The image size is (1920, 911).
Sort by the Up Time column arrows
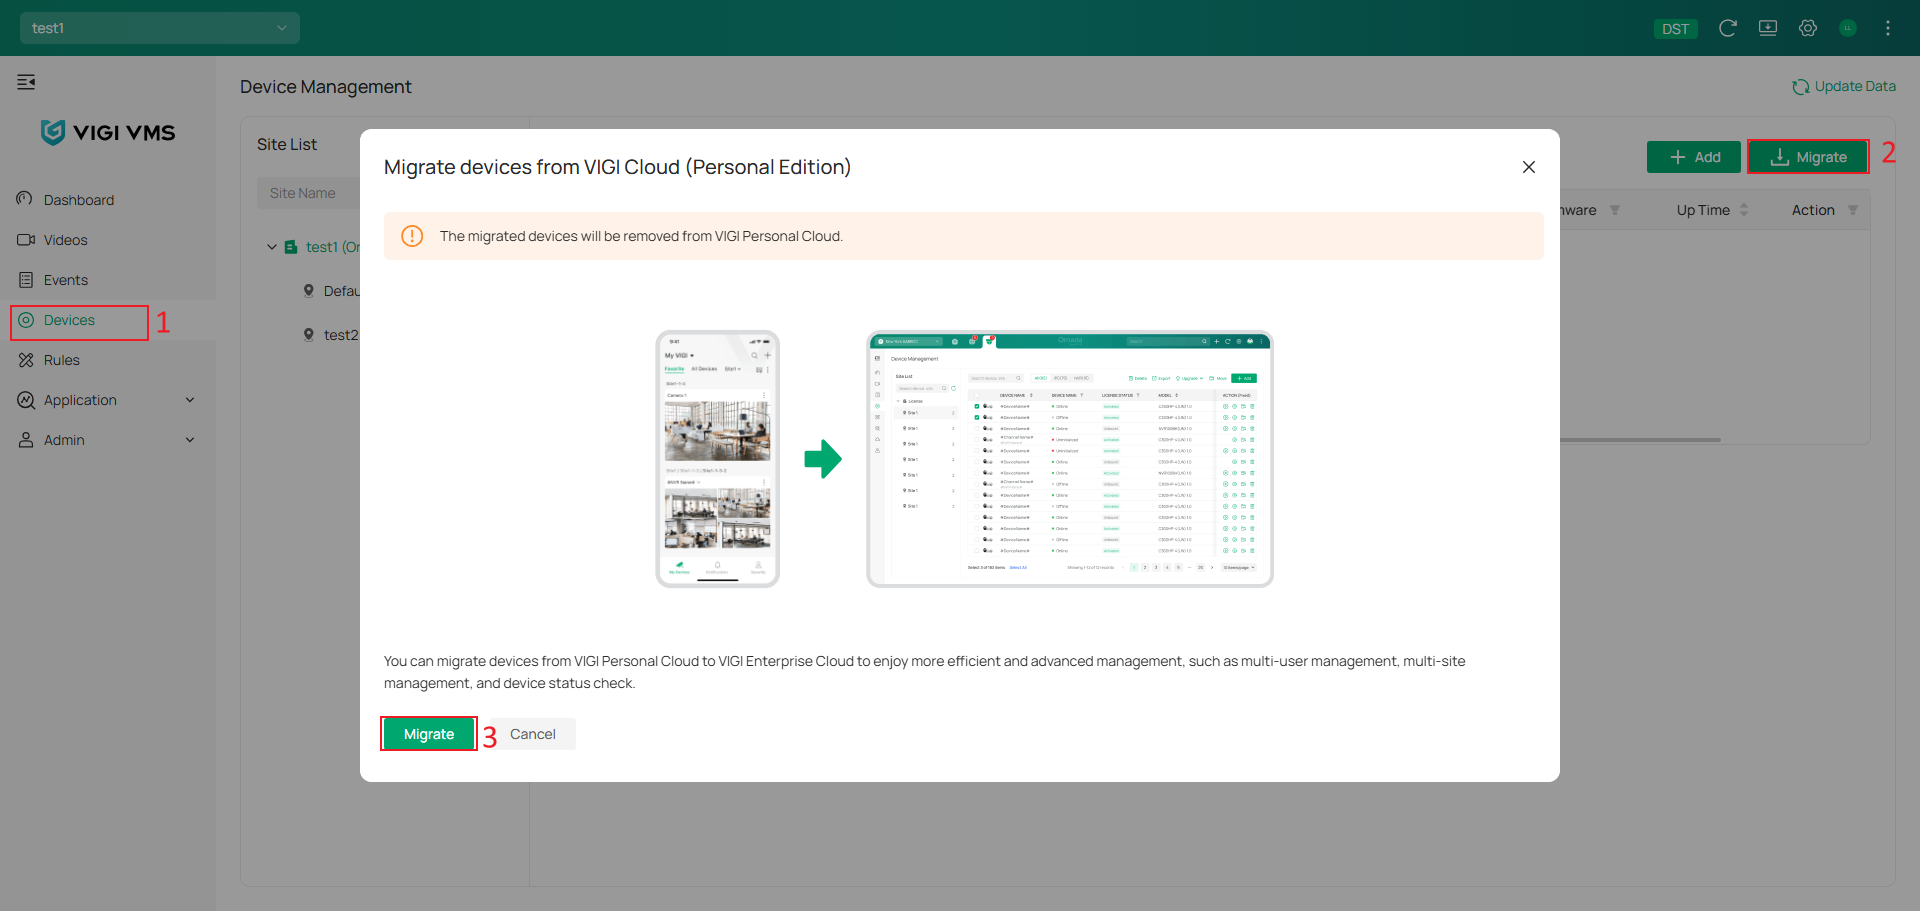point(1744,210)
